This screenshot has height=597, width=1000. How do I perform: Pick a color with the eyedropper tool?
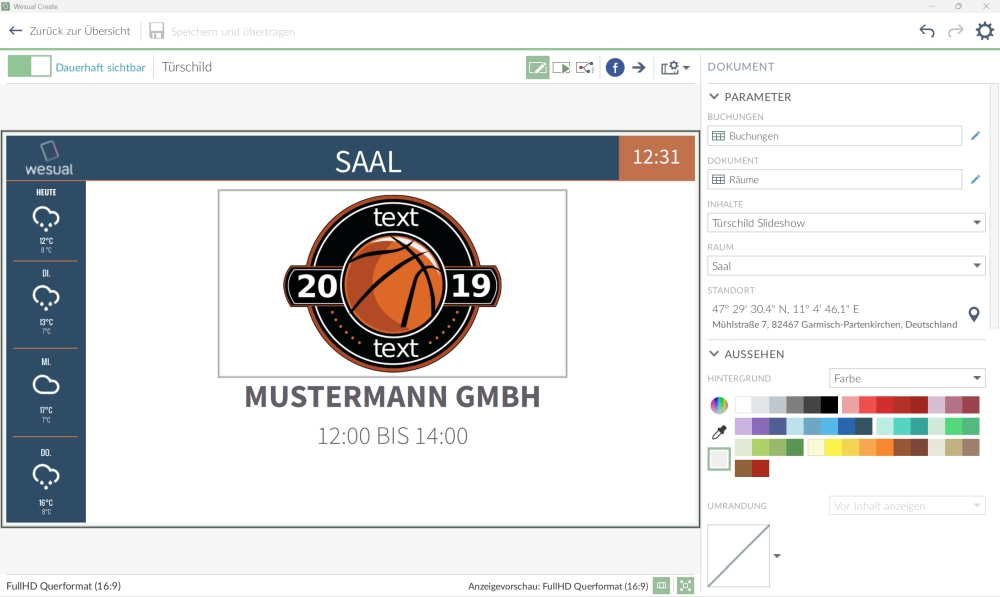(719, 432)
